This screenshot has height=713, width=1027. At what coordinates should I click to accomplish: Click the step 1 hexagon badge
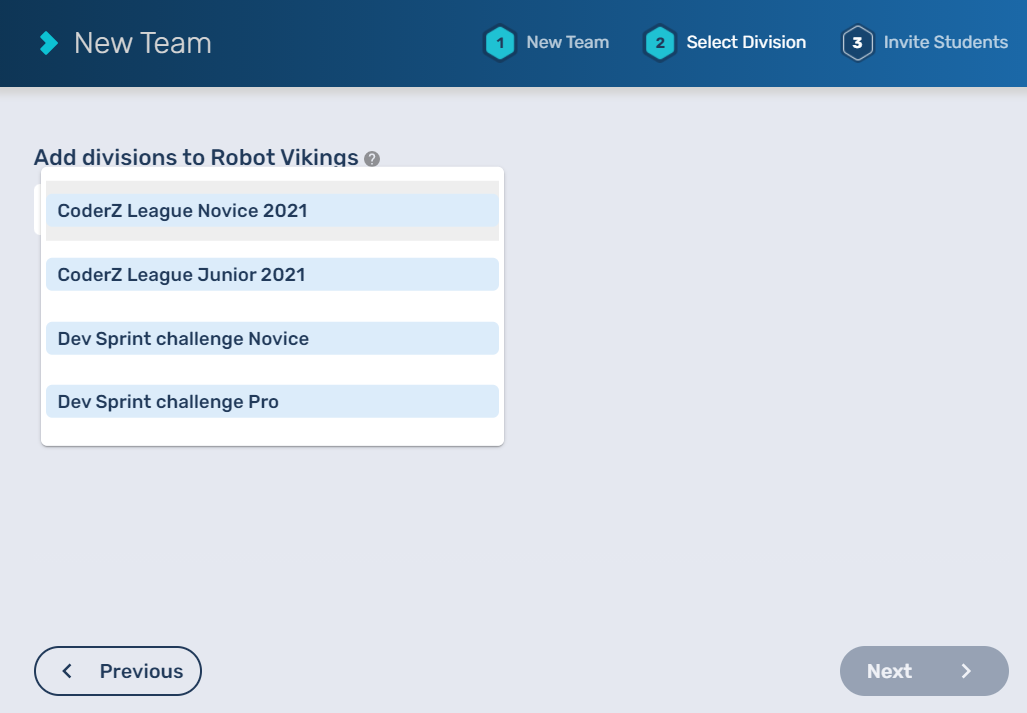point(500,43)
